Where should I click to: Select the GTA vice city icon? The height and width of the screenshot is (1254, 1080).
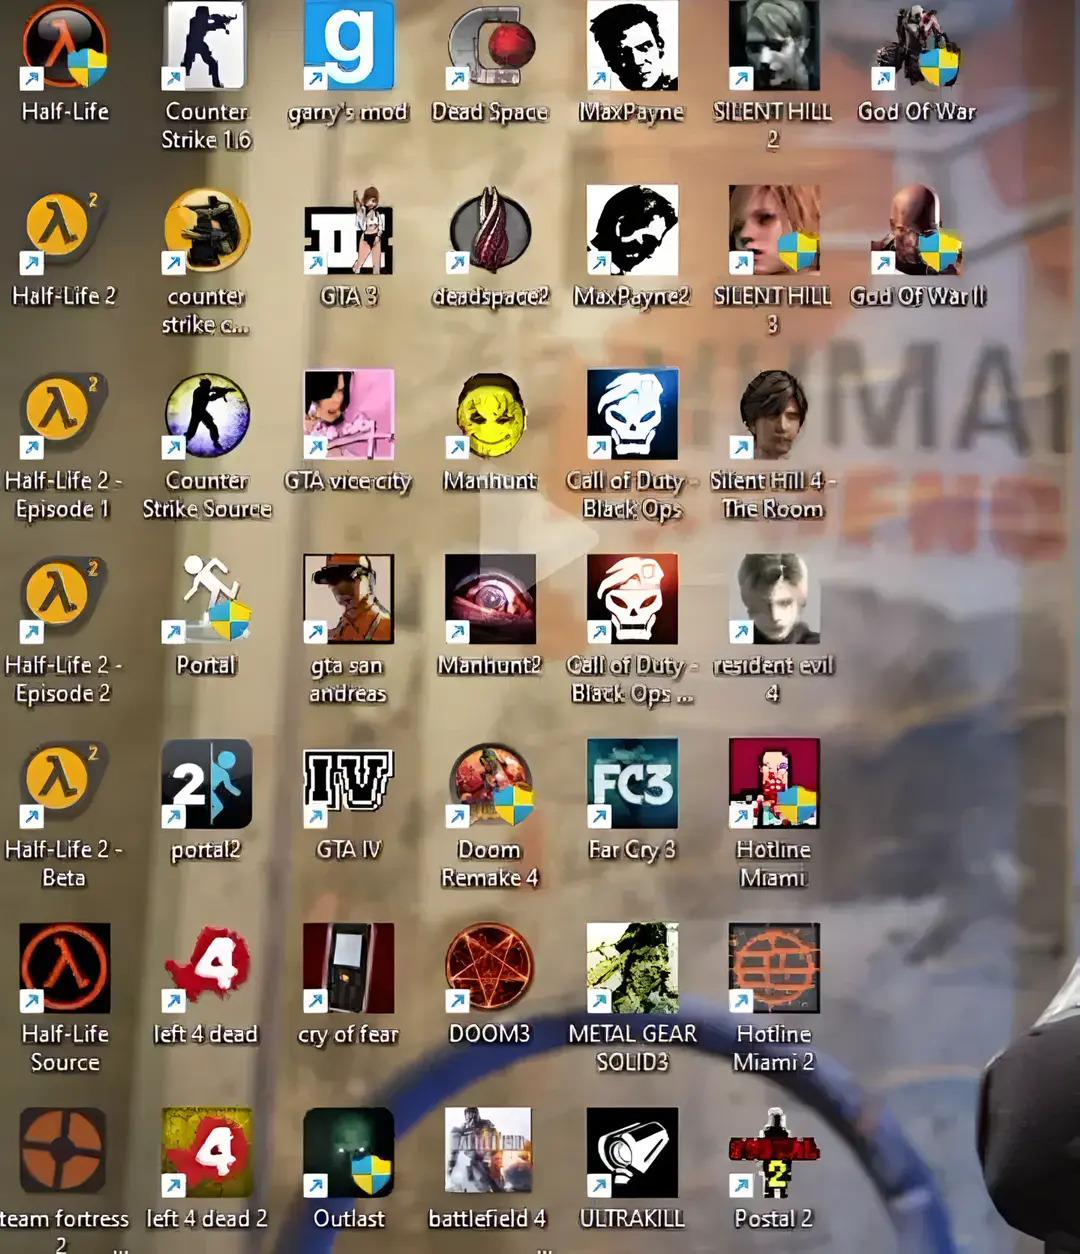coord(349,414)
